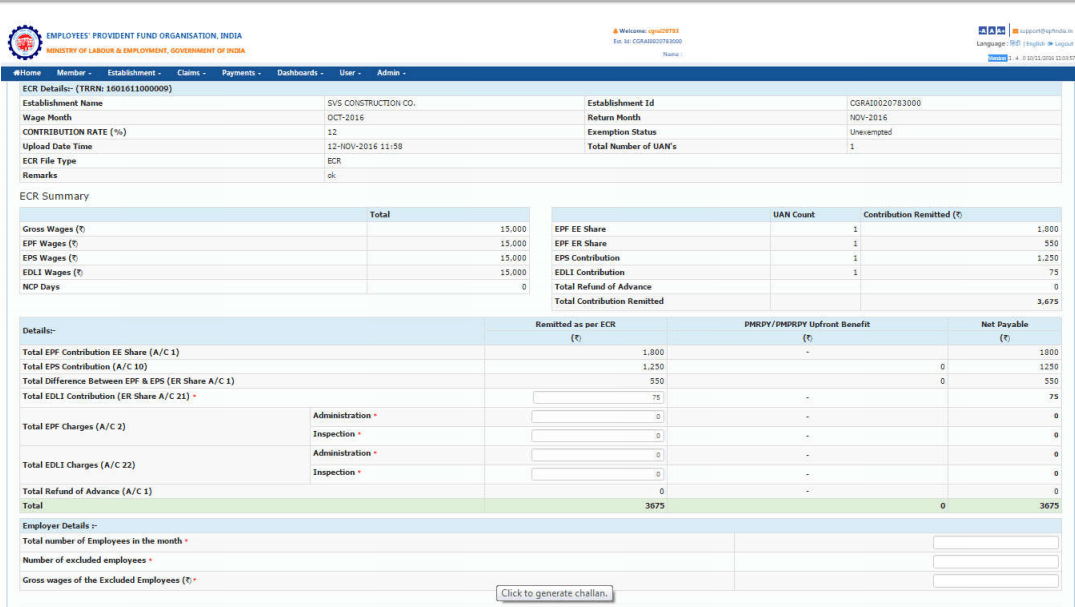
Task: Click Upload Date Time value 12-NOV-2016 11:58
Action: (x=365, y=146)
